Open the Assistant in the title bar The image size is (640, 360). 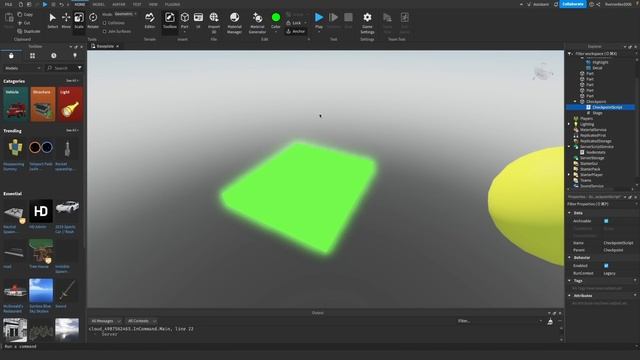tap(538, 4)
